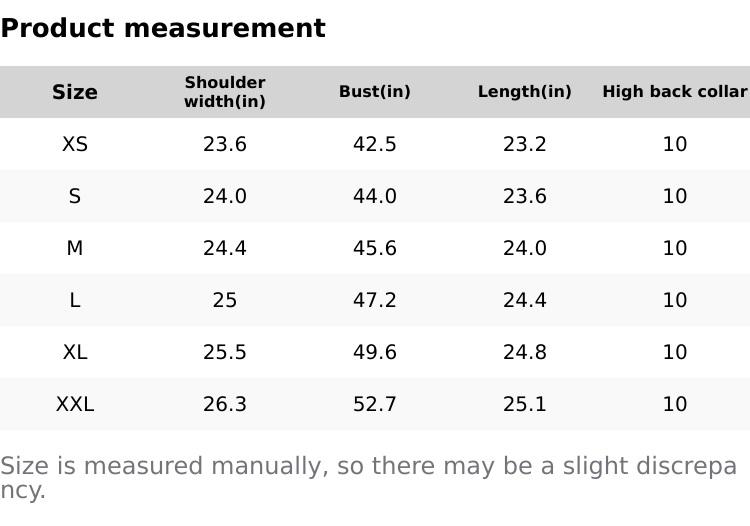
Task: Click the High back collar header
Action: coord(674,92)
